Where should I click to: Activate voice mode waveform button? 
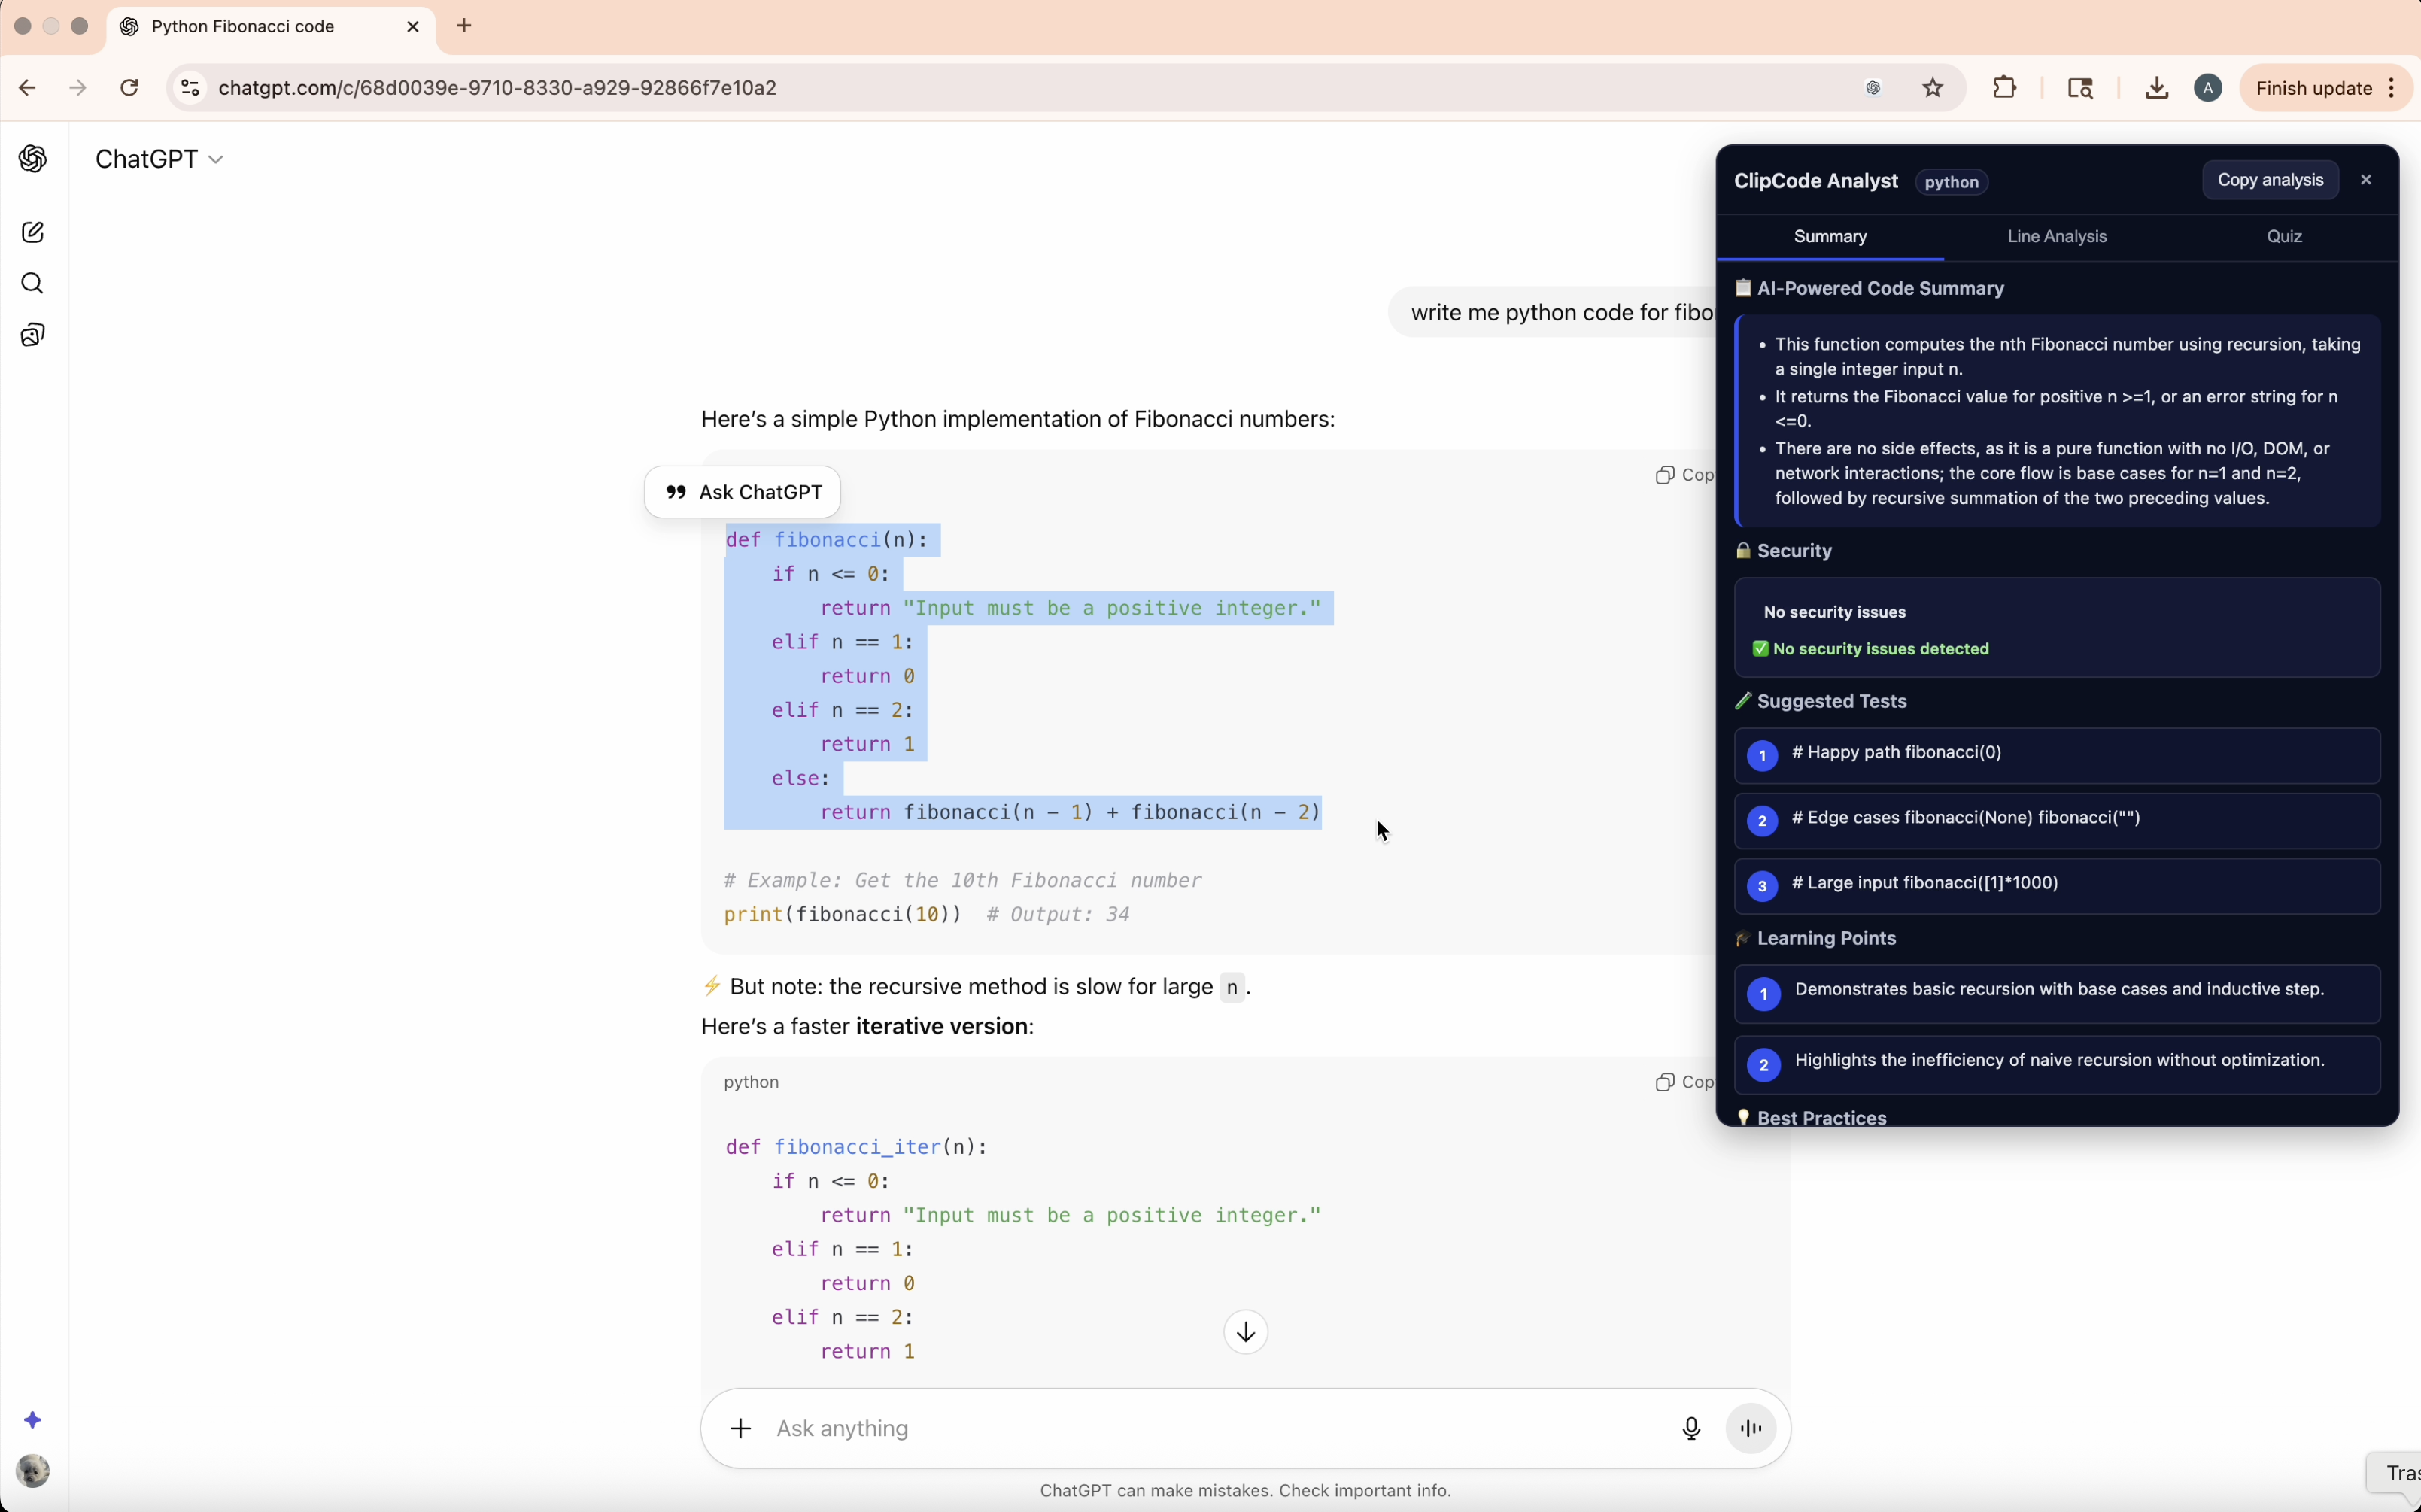[1751, 1428]
